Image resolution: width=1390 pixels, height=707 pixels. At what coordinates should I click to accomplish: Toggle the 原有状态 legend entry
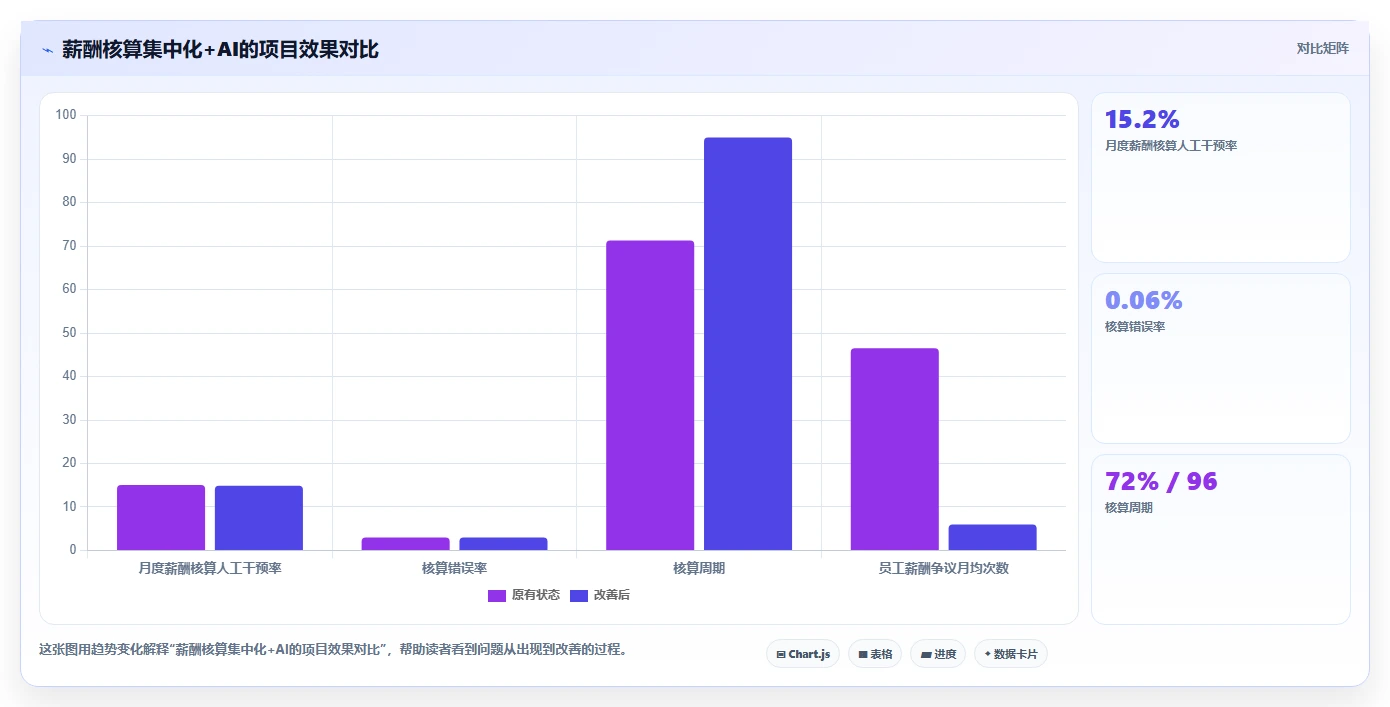(524, 595)
